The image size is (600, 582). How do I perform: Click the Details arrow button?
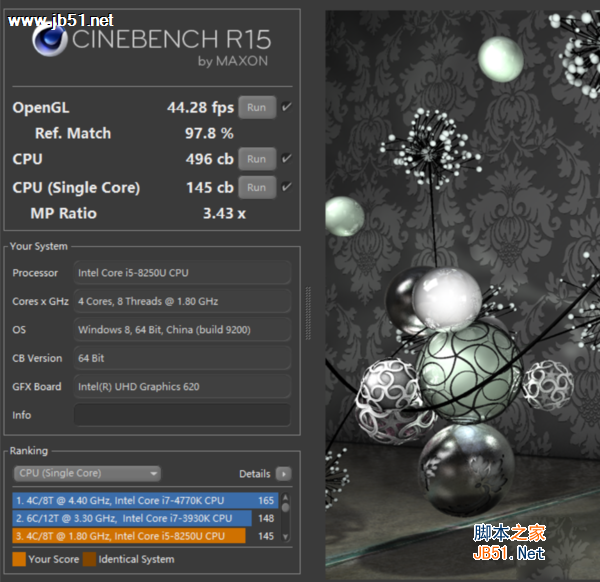pos(284,474)
